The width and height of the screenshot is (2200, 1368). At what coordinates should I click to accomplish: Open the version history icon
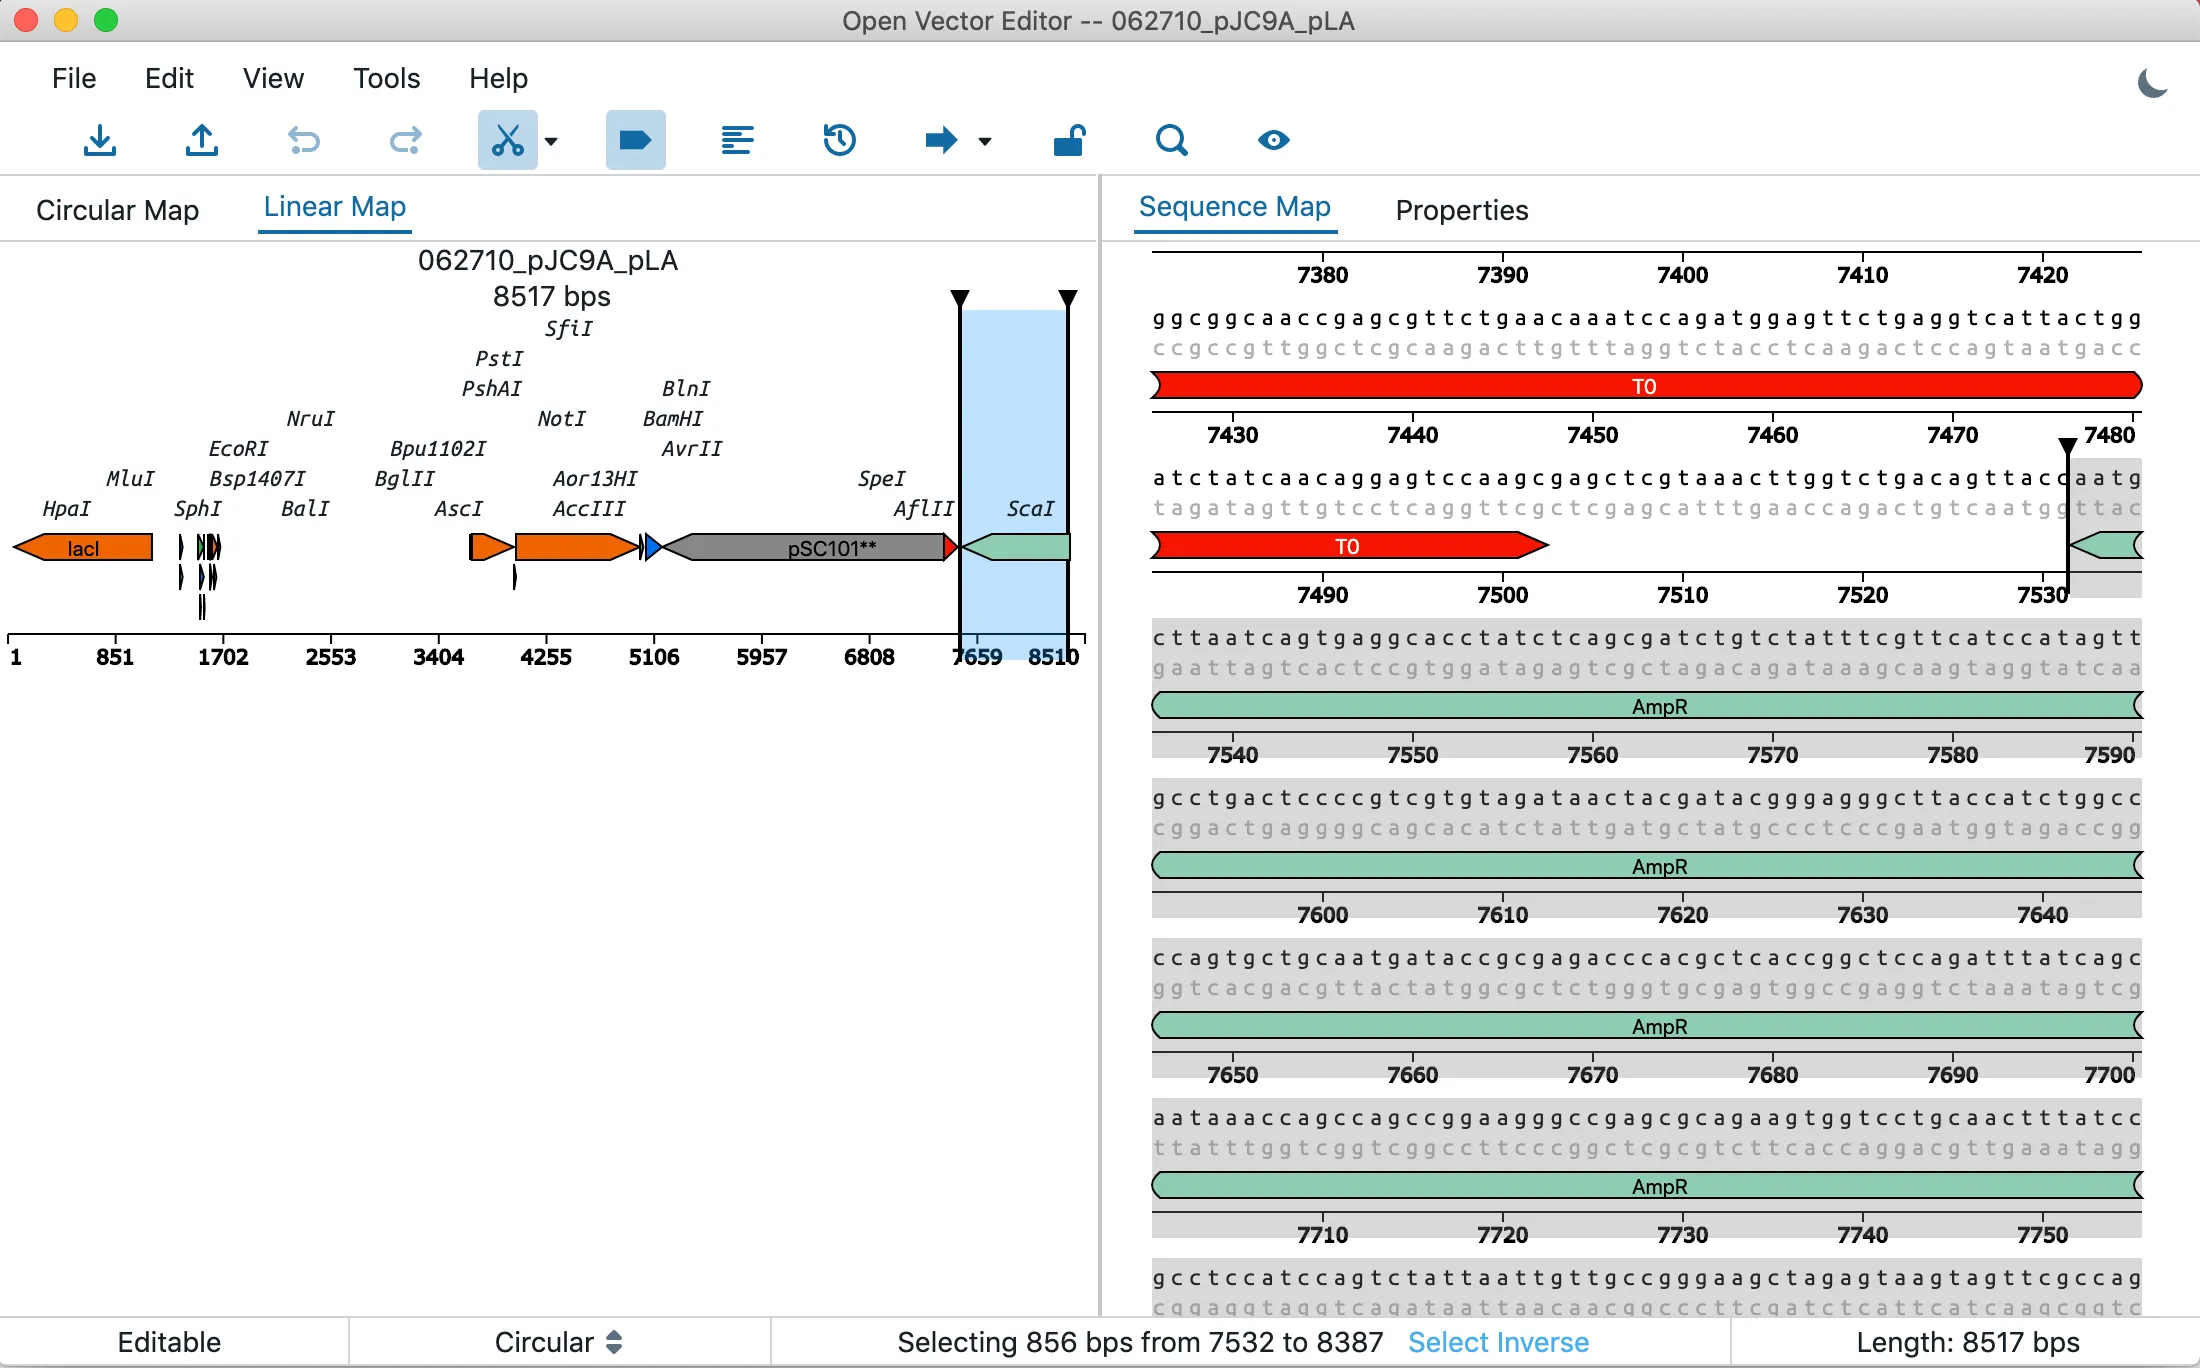(x=839, y=140)
